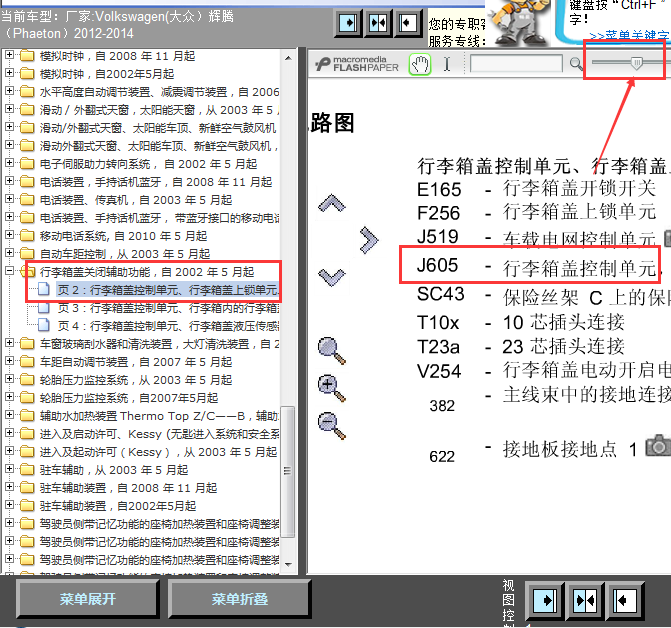The height and width of the screenshot is (628, 671).
Task: Open 页 3 : 行李箱盖控制单元 page
Action: 168,308
